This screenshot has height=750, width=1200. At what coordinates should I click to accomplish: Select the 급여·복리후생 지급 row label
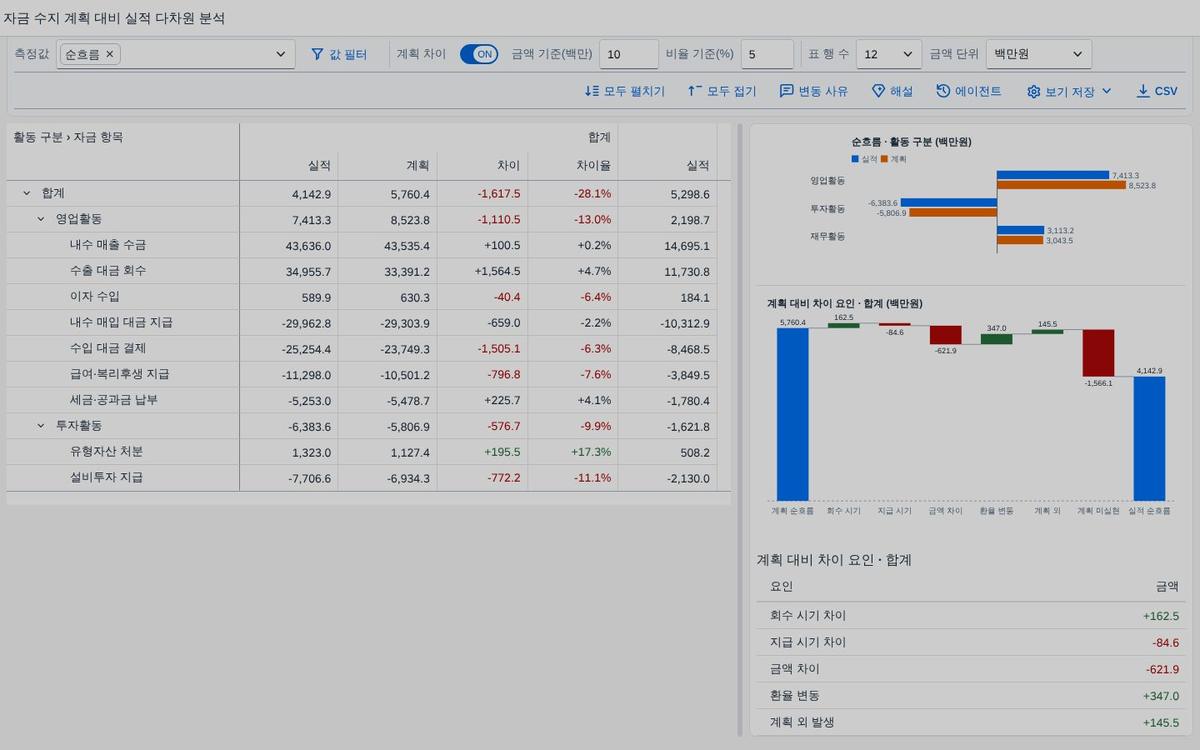click(120, 374)
